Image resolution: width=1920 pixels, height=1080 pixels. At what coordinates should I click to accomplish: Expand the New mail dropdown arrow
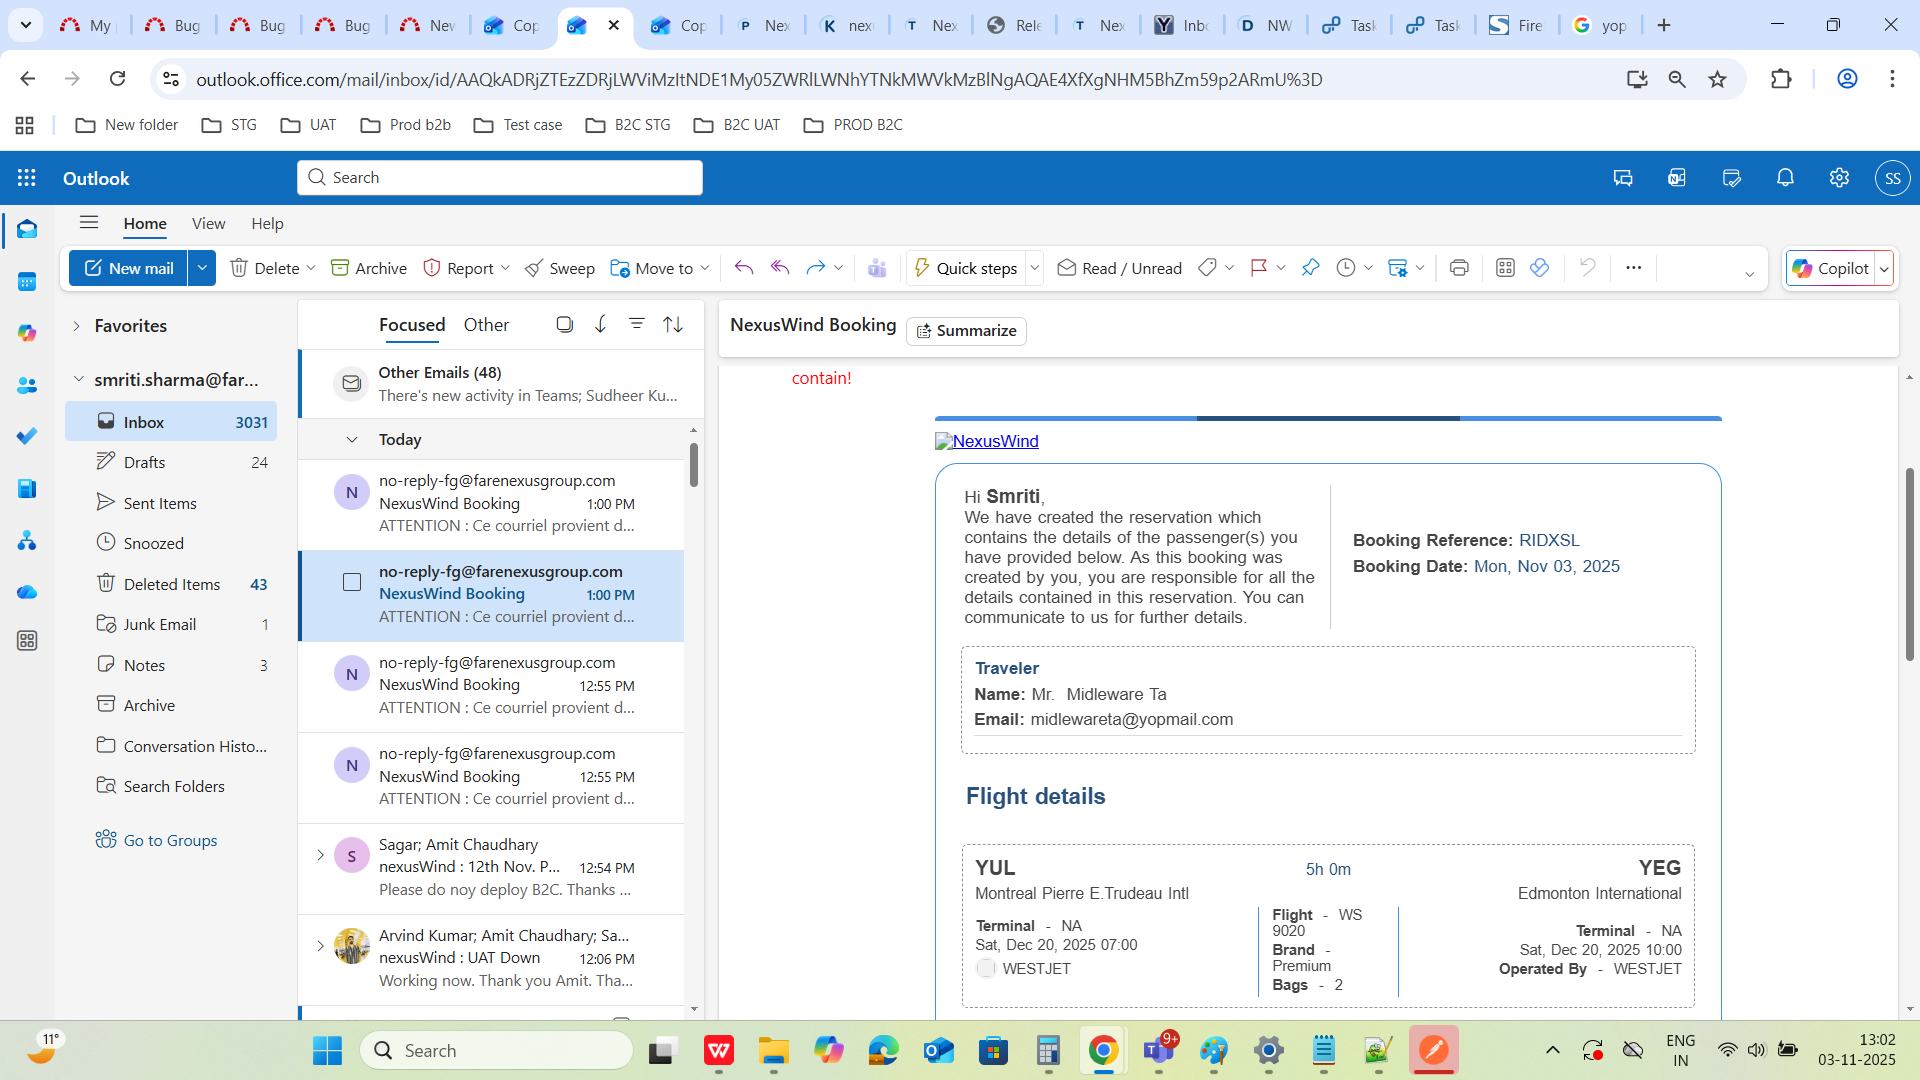202,268
